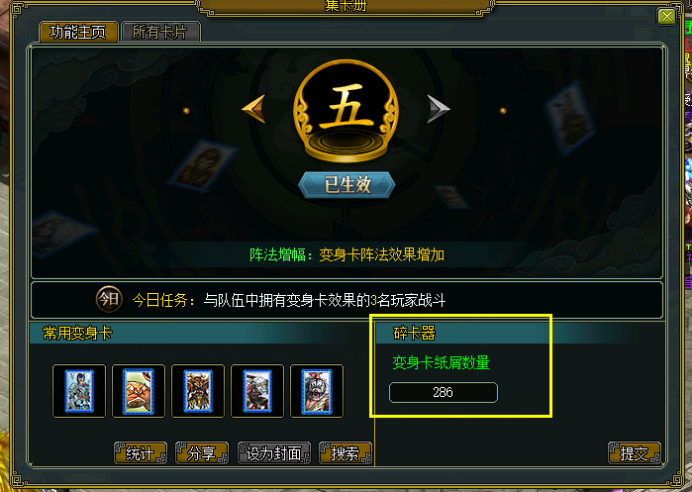Click the silver right arrow beside the 五 emblem
This screenshot has height=492, width=692.
(x=438, y=109)
